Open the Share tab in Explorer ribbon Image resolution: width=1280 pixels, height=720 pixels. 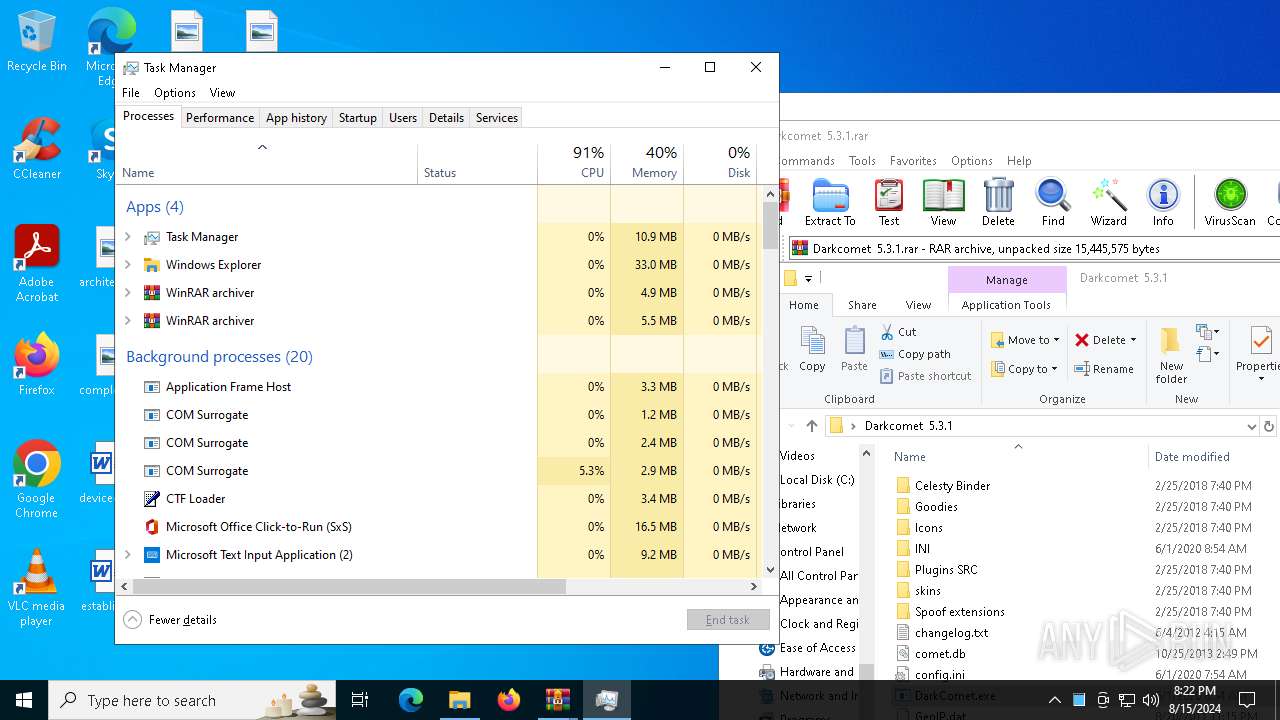pyautogui.click(x=862, y=305)
